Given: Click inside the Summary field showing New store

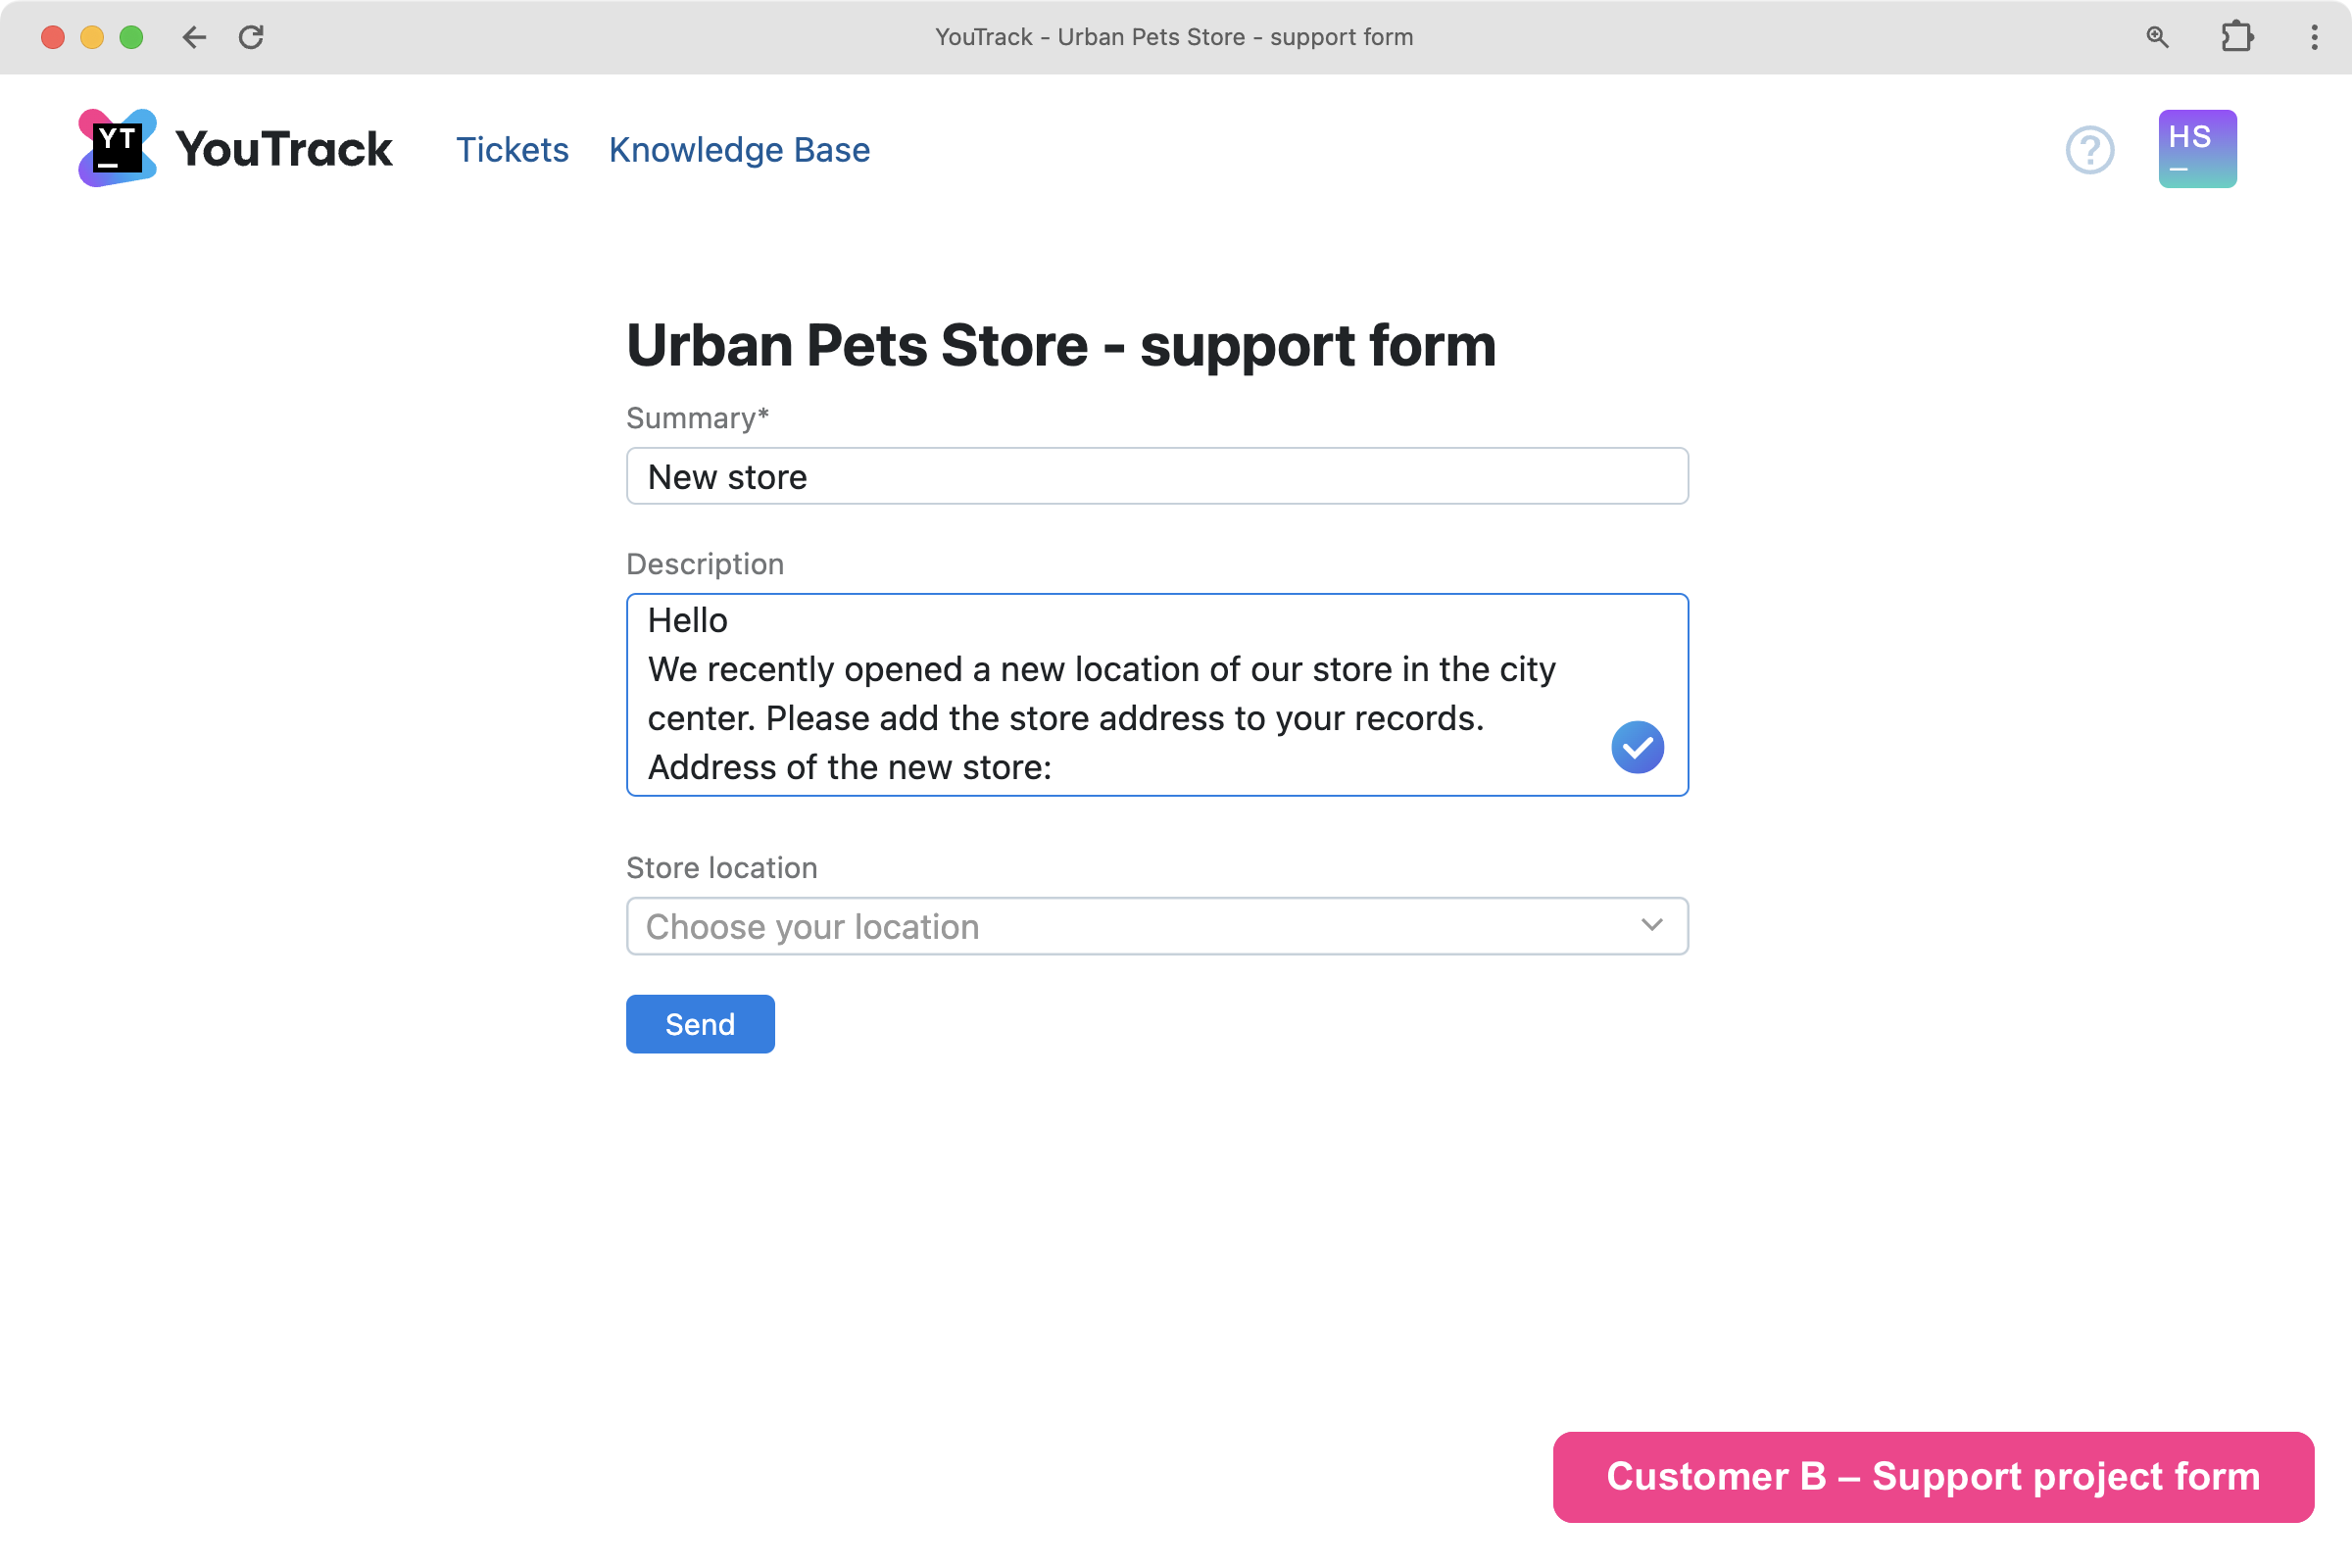Looking at the screenshot, I should tap(1156, 476).
